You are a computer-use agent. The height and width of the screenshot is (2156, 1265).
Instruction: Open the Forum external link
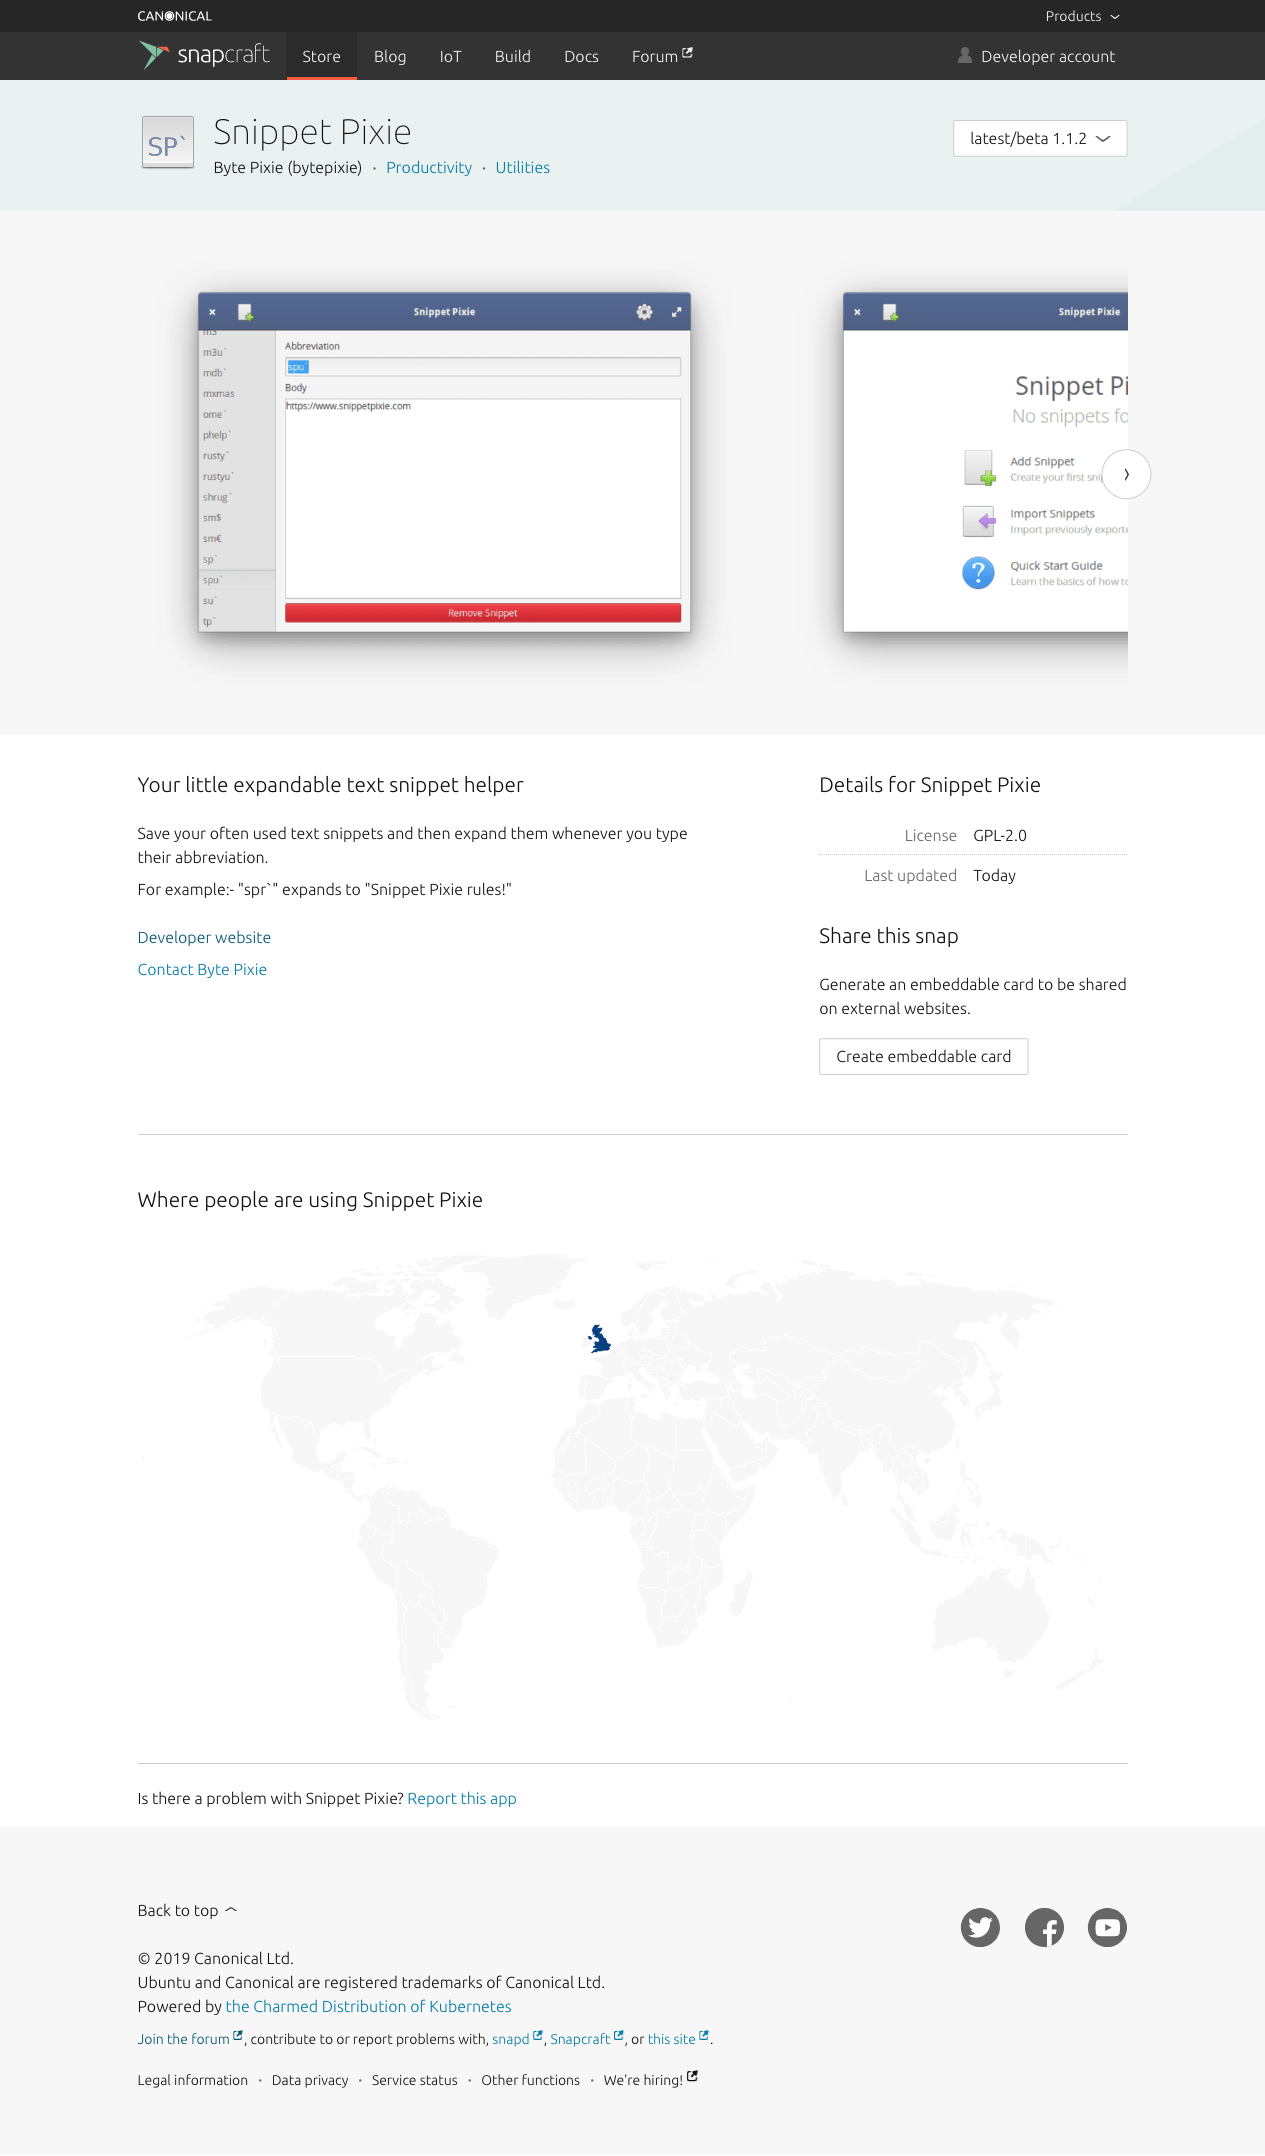point(662,56)
